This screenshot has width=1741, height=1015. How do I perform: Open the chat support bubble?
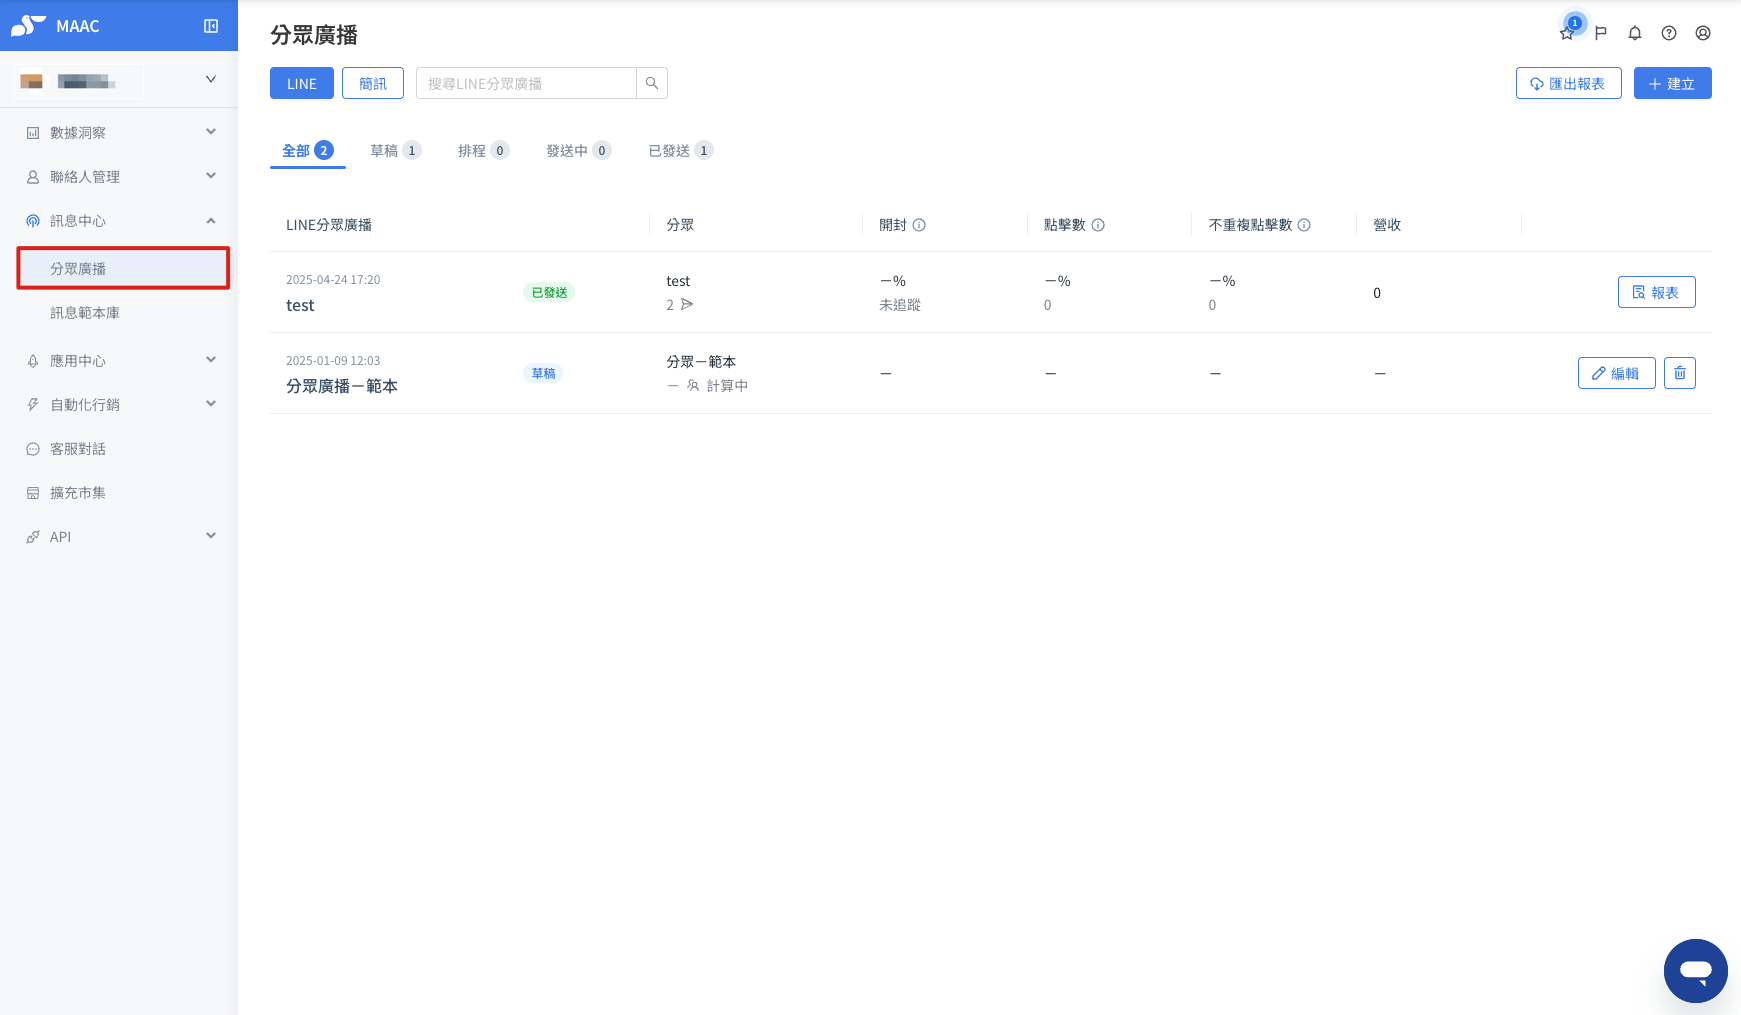click(1696, 971)
